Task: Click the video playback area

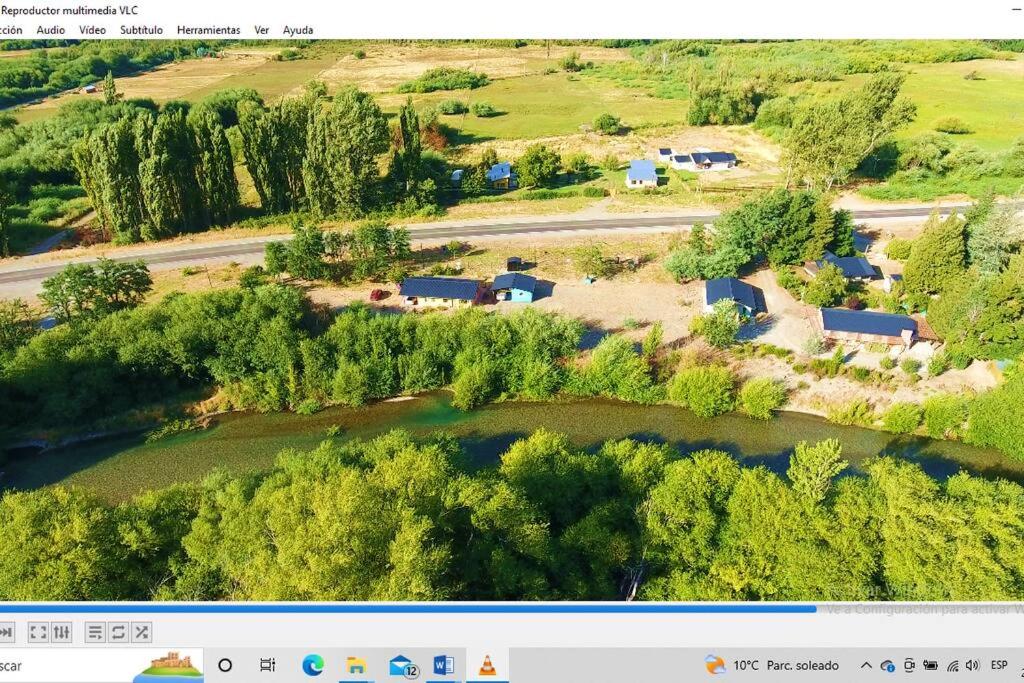Action: (x=512, y=320)
